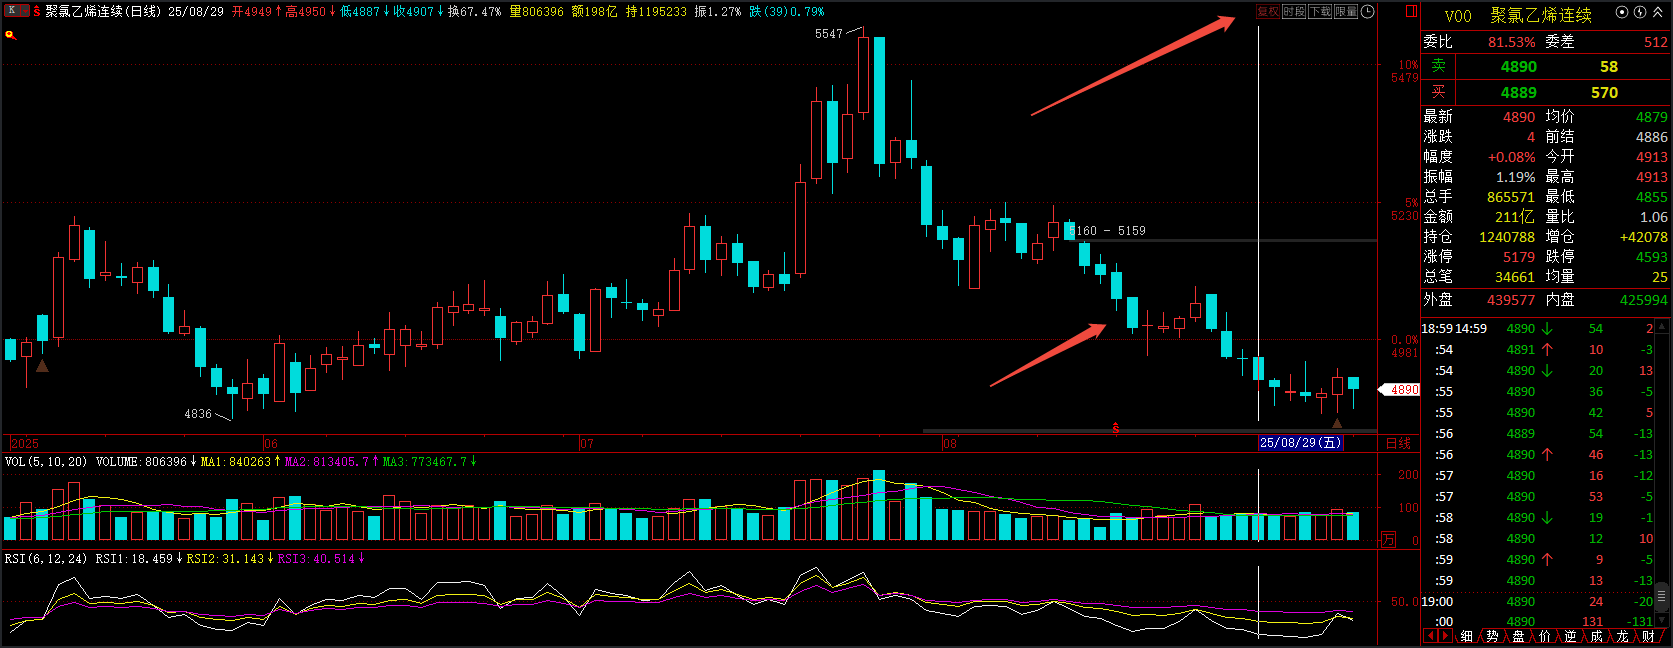
Task: Open the 日线 period selector on time axis
Action: [x=1398, y=443]
